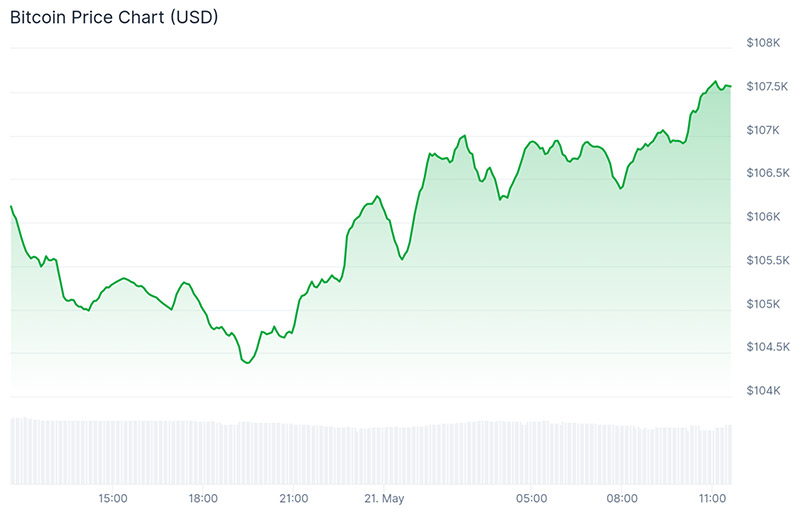
Task: Click the 11:00 time axis label
Action: [x=712, y=499]
